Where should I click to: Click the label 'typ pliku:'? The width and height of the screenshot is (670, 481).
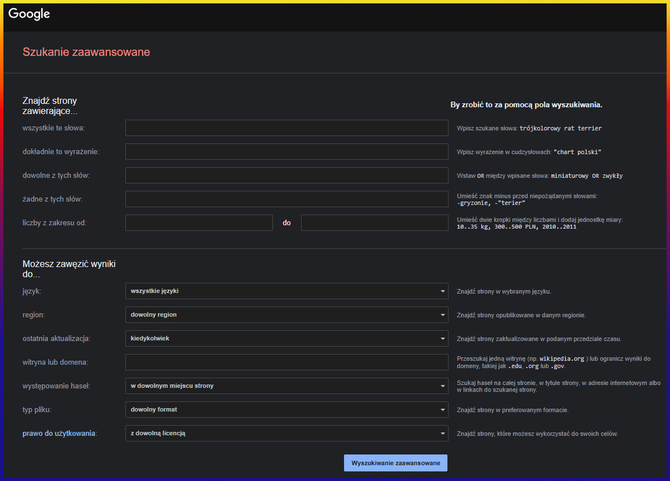(36, 410)
